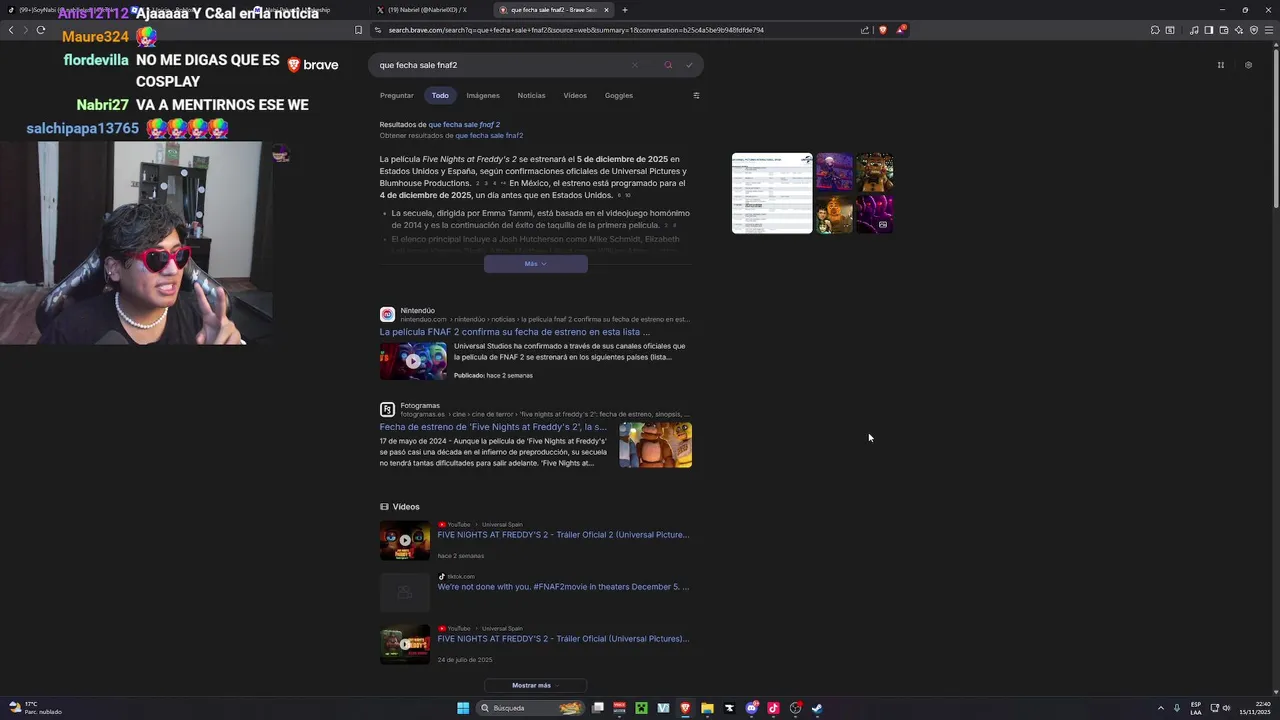Open the Brave Playlist music note icon
This screenshot has width=1280, height=720.
(1194, 30)
